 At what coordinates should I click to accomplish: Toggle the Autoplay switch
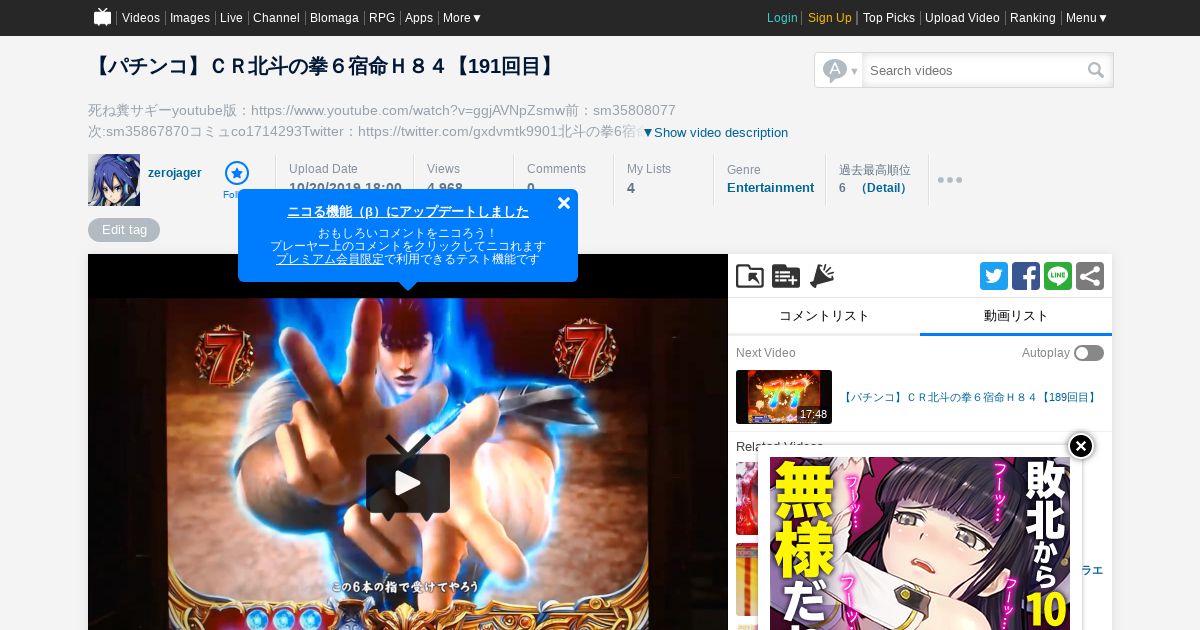[1089, 353]
